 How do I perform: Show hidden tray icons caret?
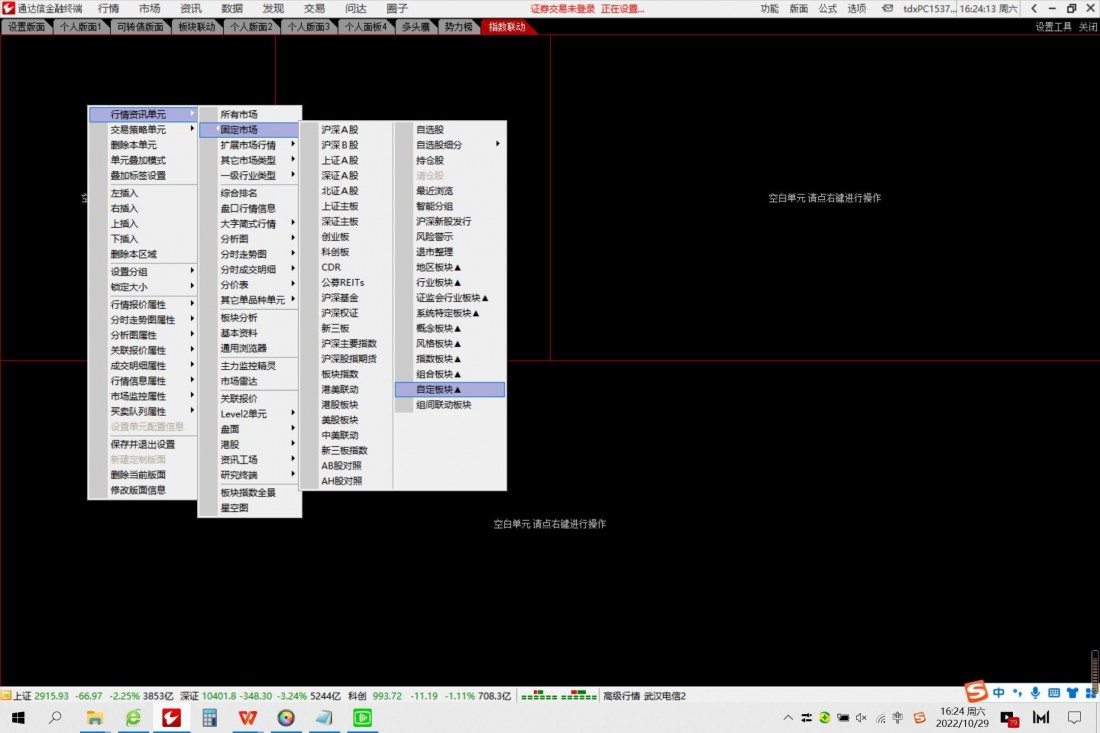pyautogui.click(x=788, y=718)
